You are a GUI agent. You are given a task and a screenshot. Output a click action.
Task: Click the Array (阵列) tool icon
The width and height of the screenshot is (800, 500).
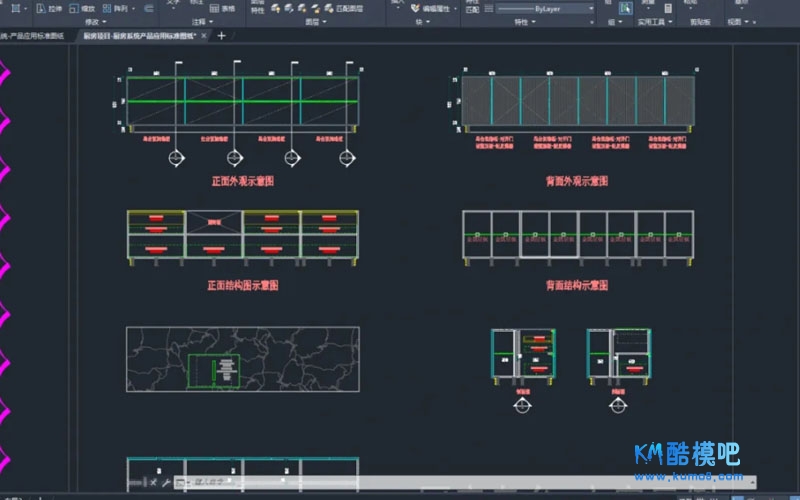(x=105, y=8)
